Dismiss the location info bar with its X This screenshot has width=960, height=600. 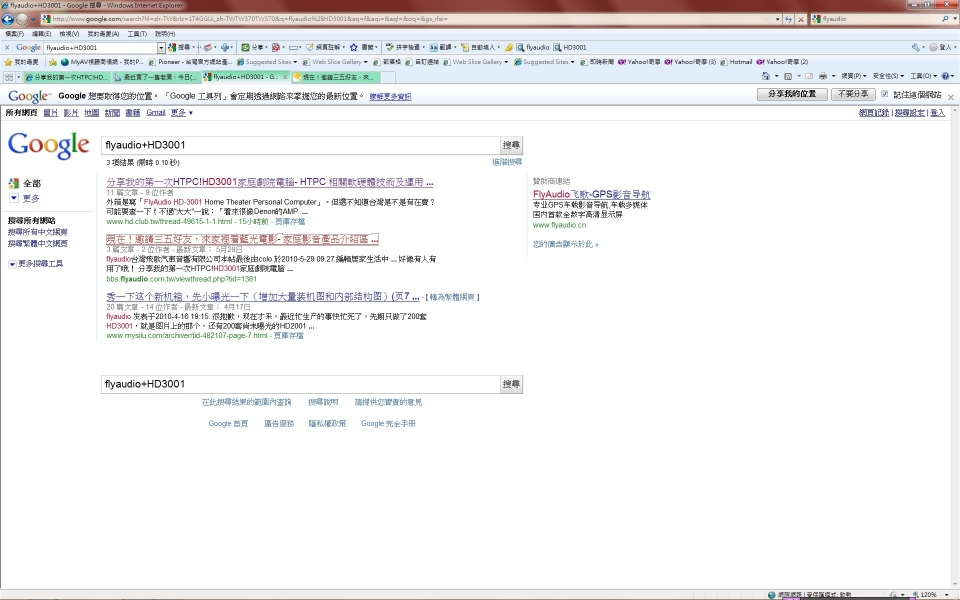click(951, 97)
